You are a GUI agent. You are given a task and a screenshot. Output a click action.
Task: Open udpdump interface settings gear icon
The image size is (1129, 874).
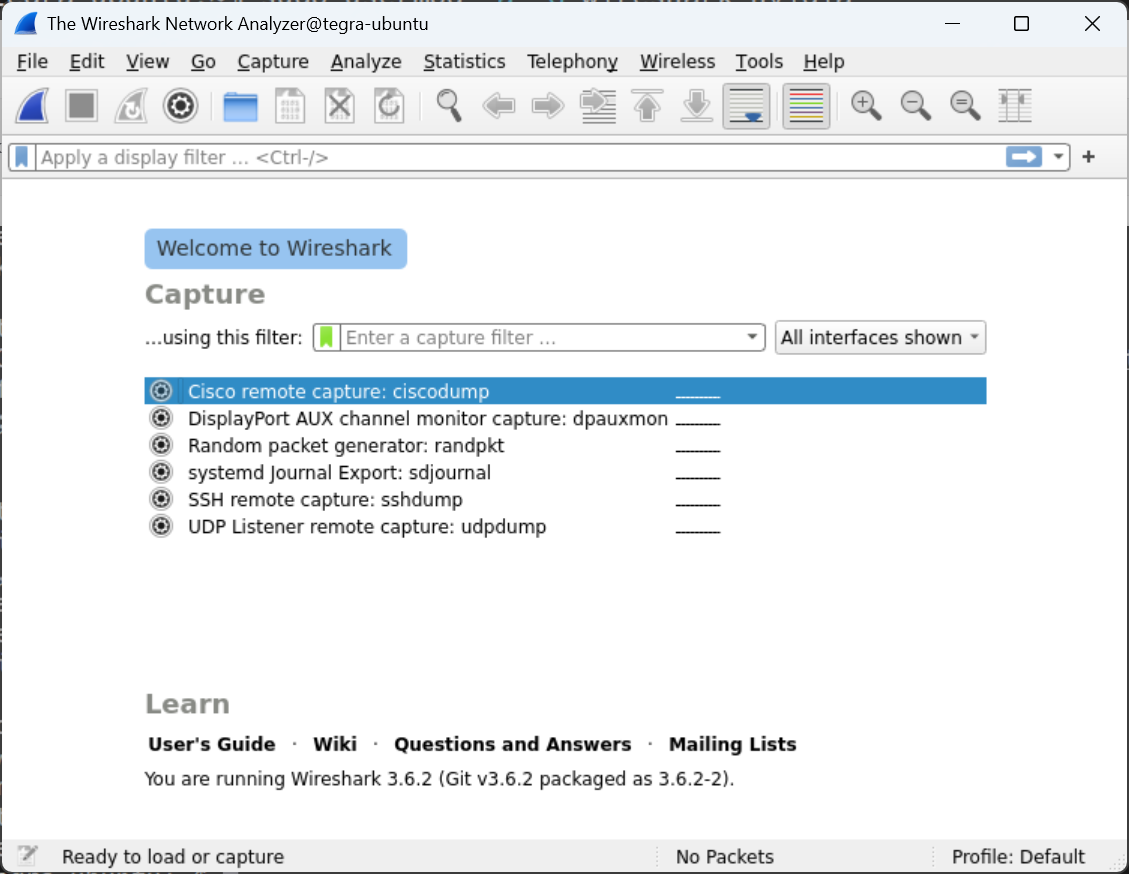161,526
